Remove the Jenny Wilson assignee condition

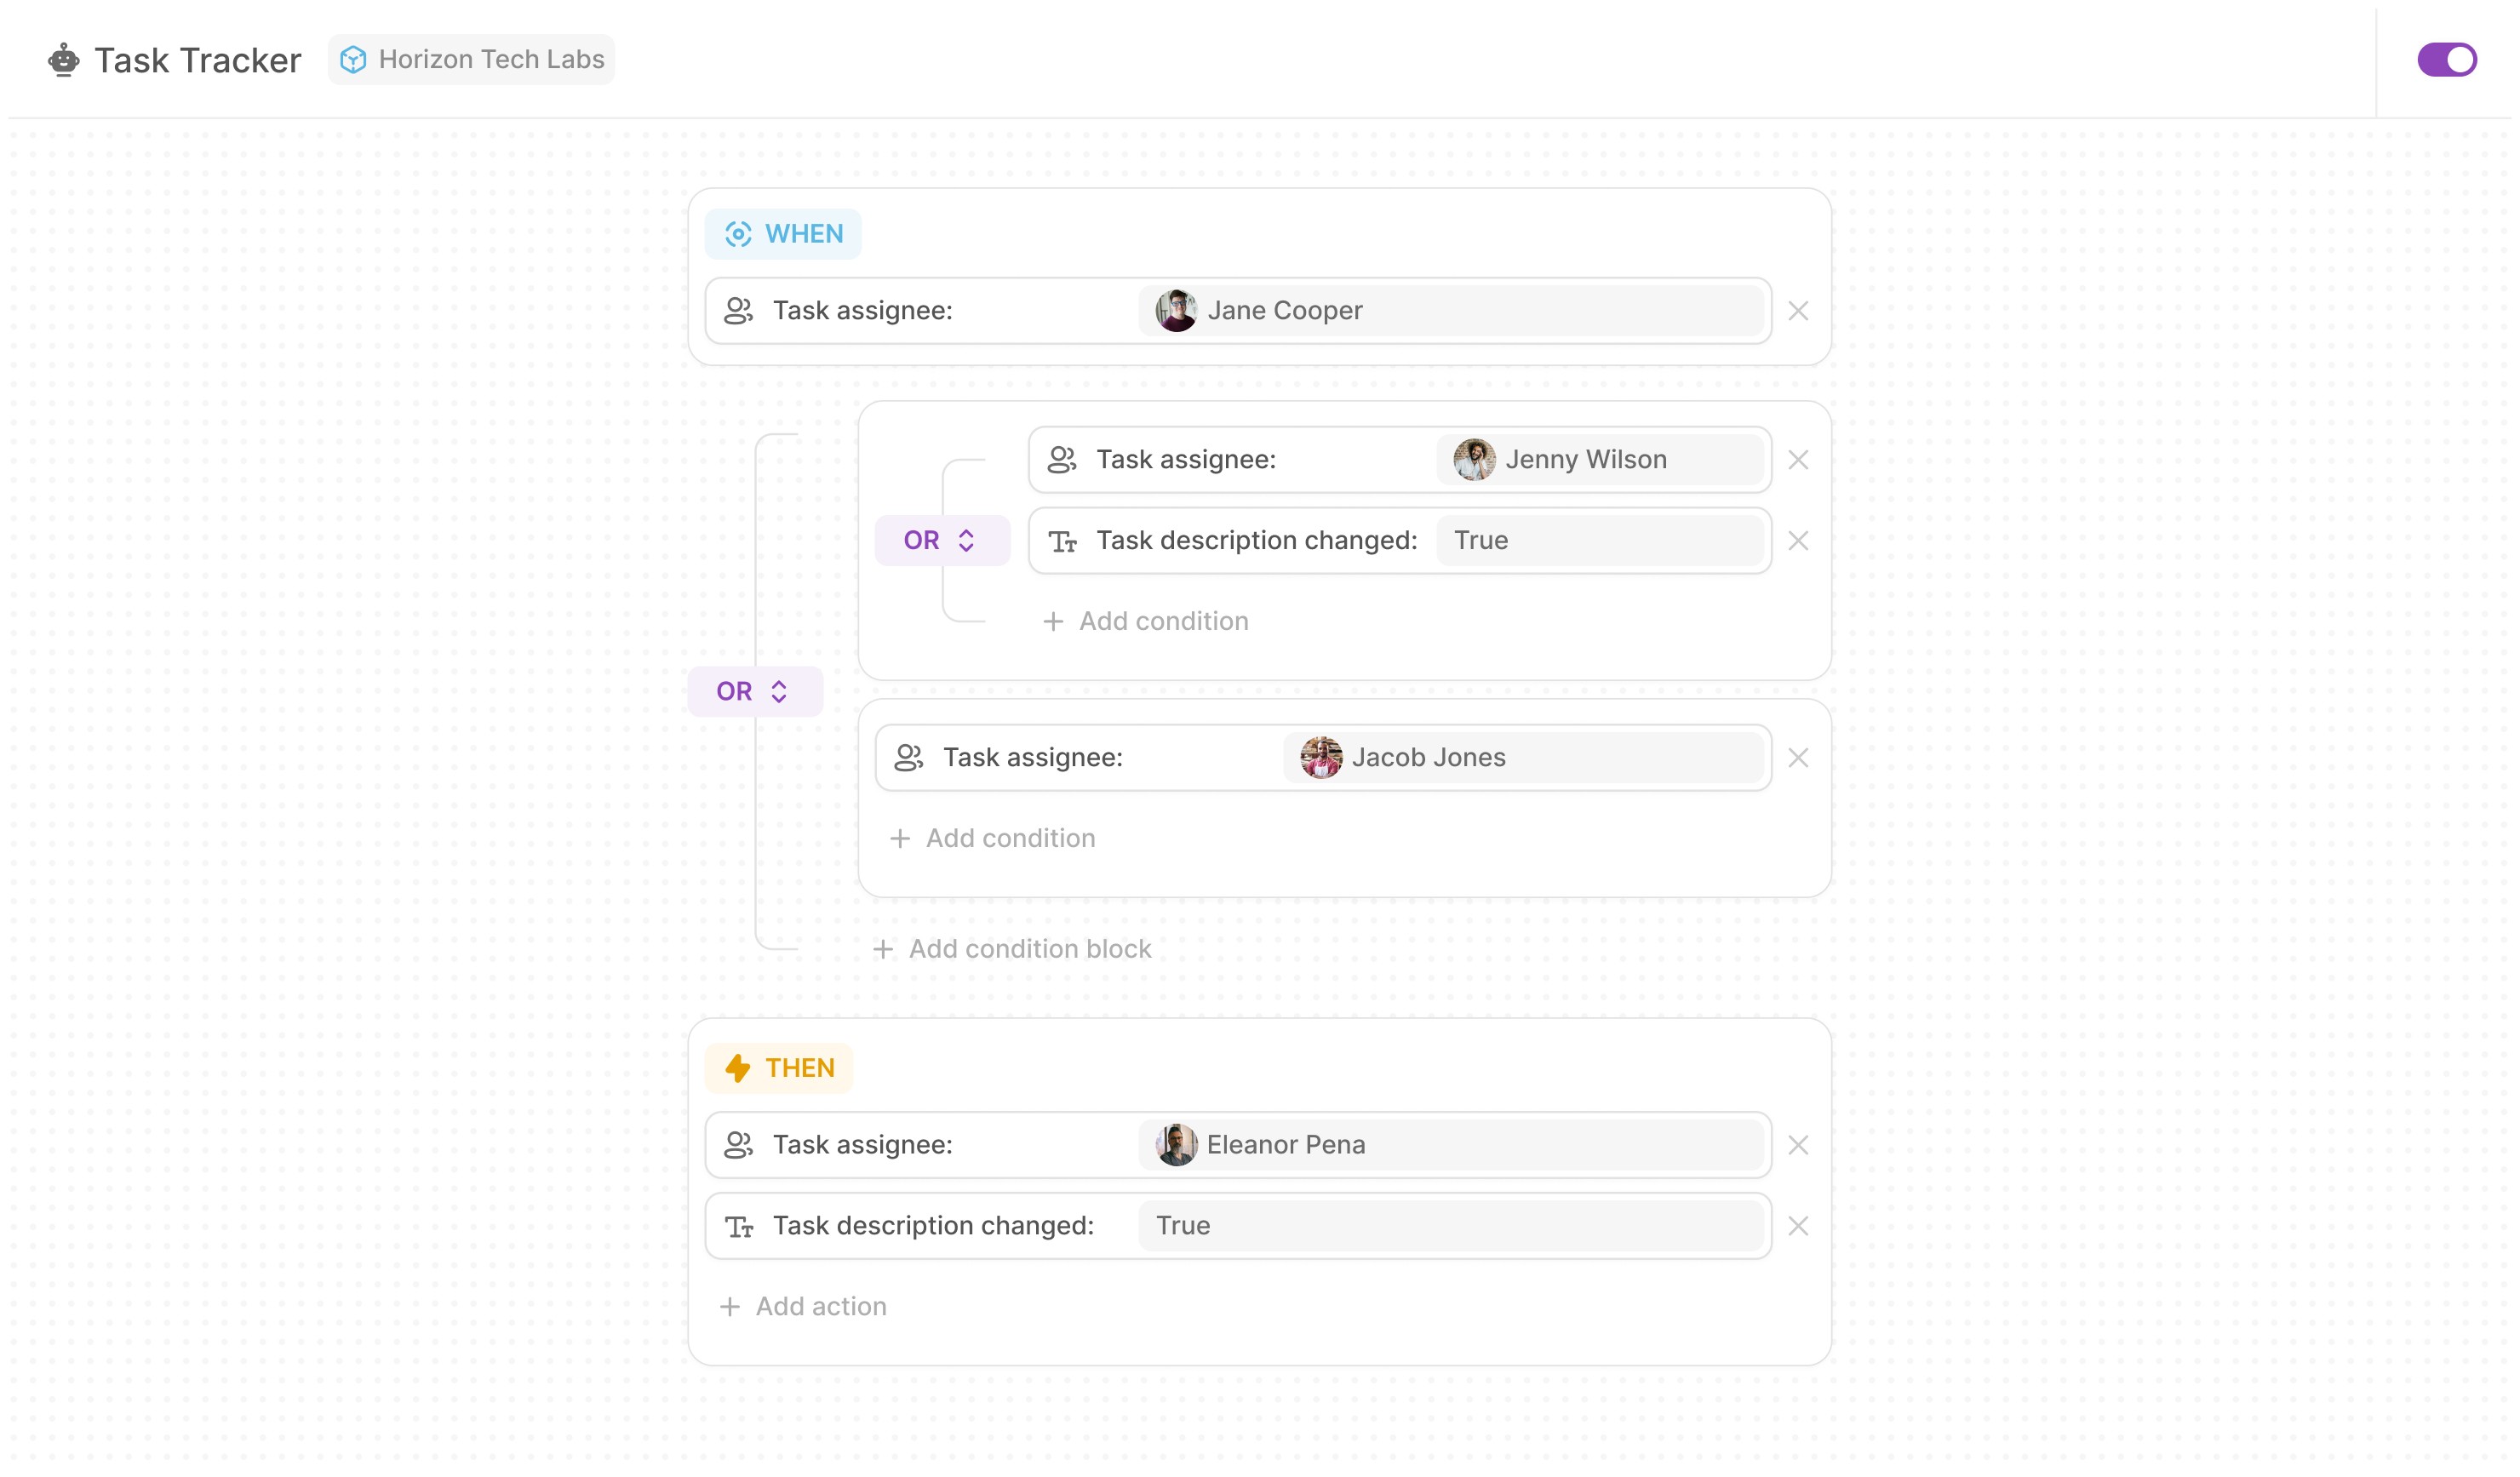pos(1797,460)
